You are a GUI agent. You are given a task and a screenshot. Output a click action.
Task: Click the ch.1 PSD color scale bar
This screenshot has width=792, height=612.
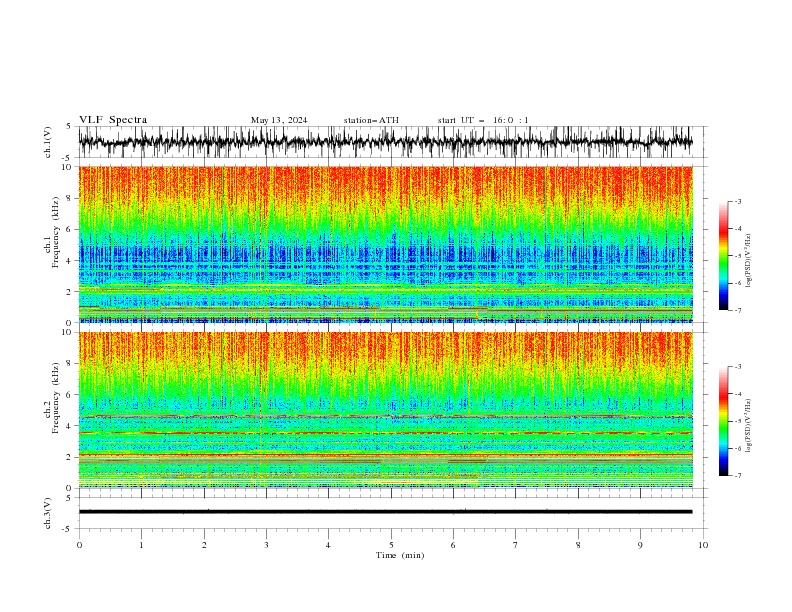pos(723,256)
